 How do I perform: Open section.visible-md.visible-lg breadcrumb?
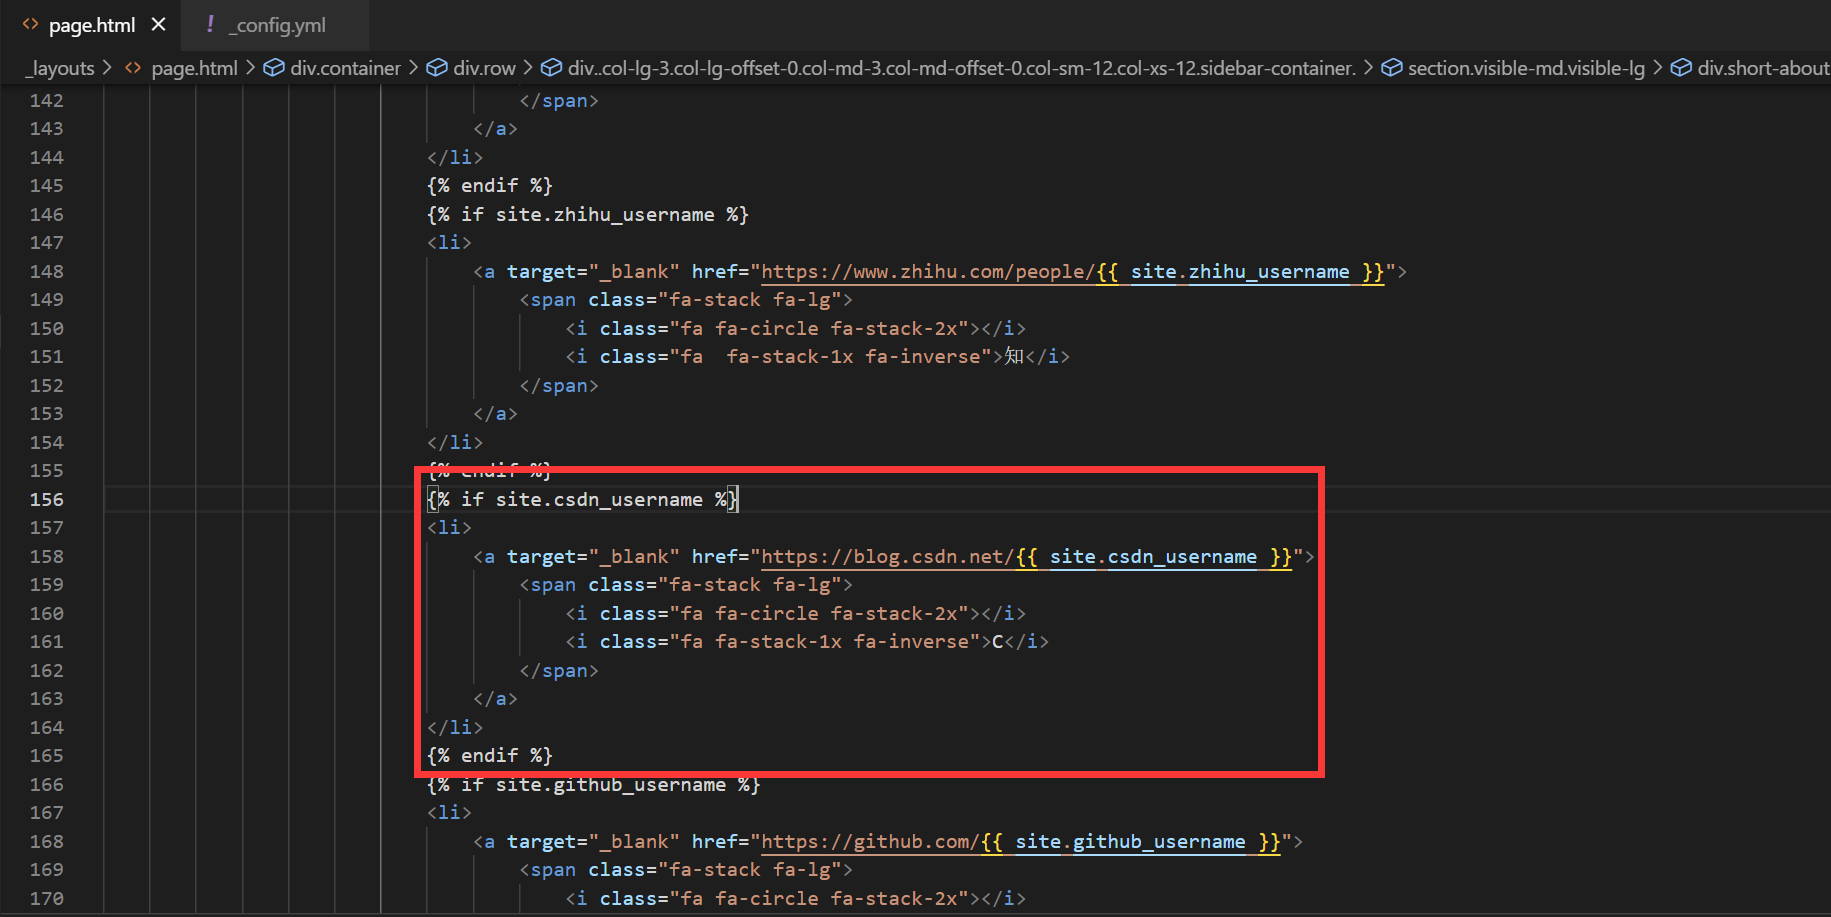pos(1525,68)
